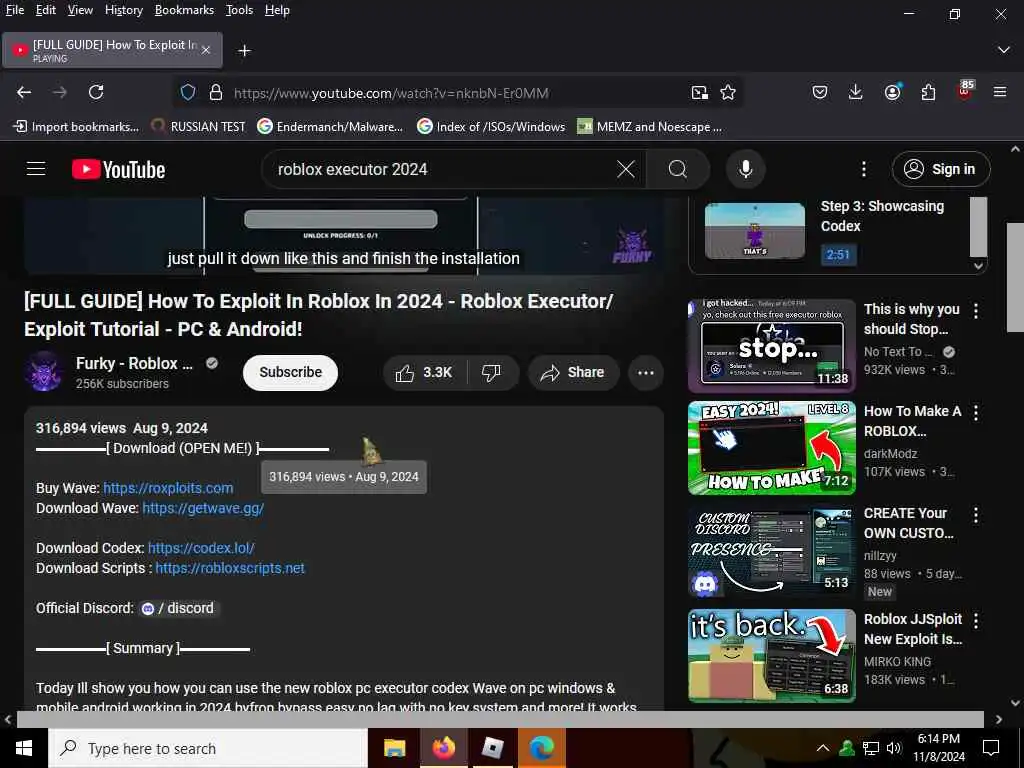Go back using the browser back arrow

[24, 92]
